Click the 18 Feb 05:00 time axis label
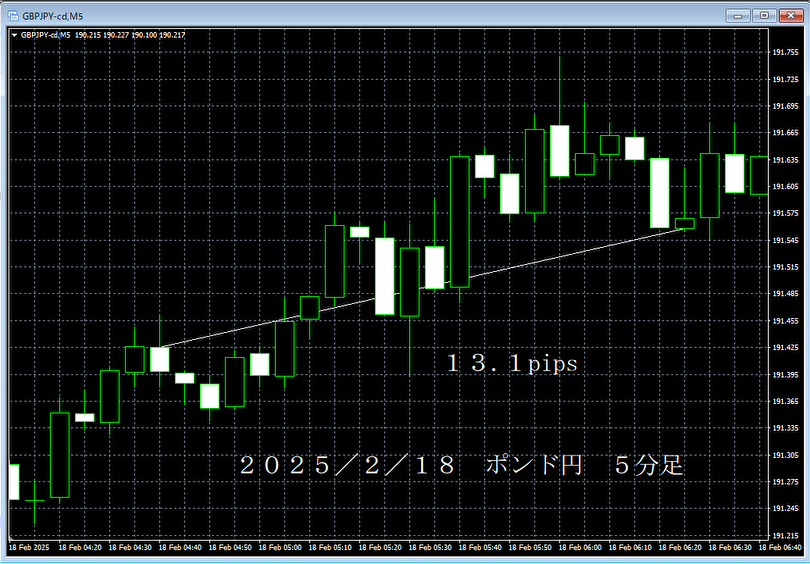Image resolution: width=810 pixels, height=564 pixels. click(x=281, y=548)
